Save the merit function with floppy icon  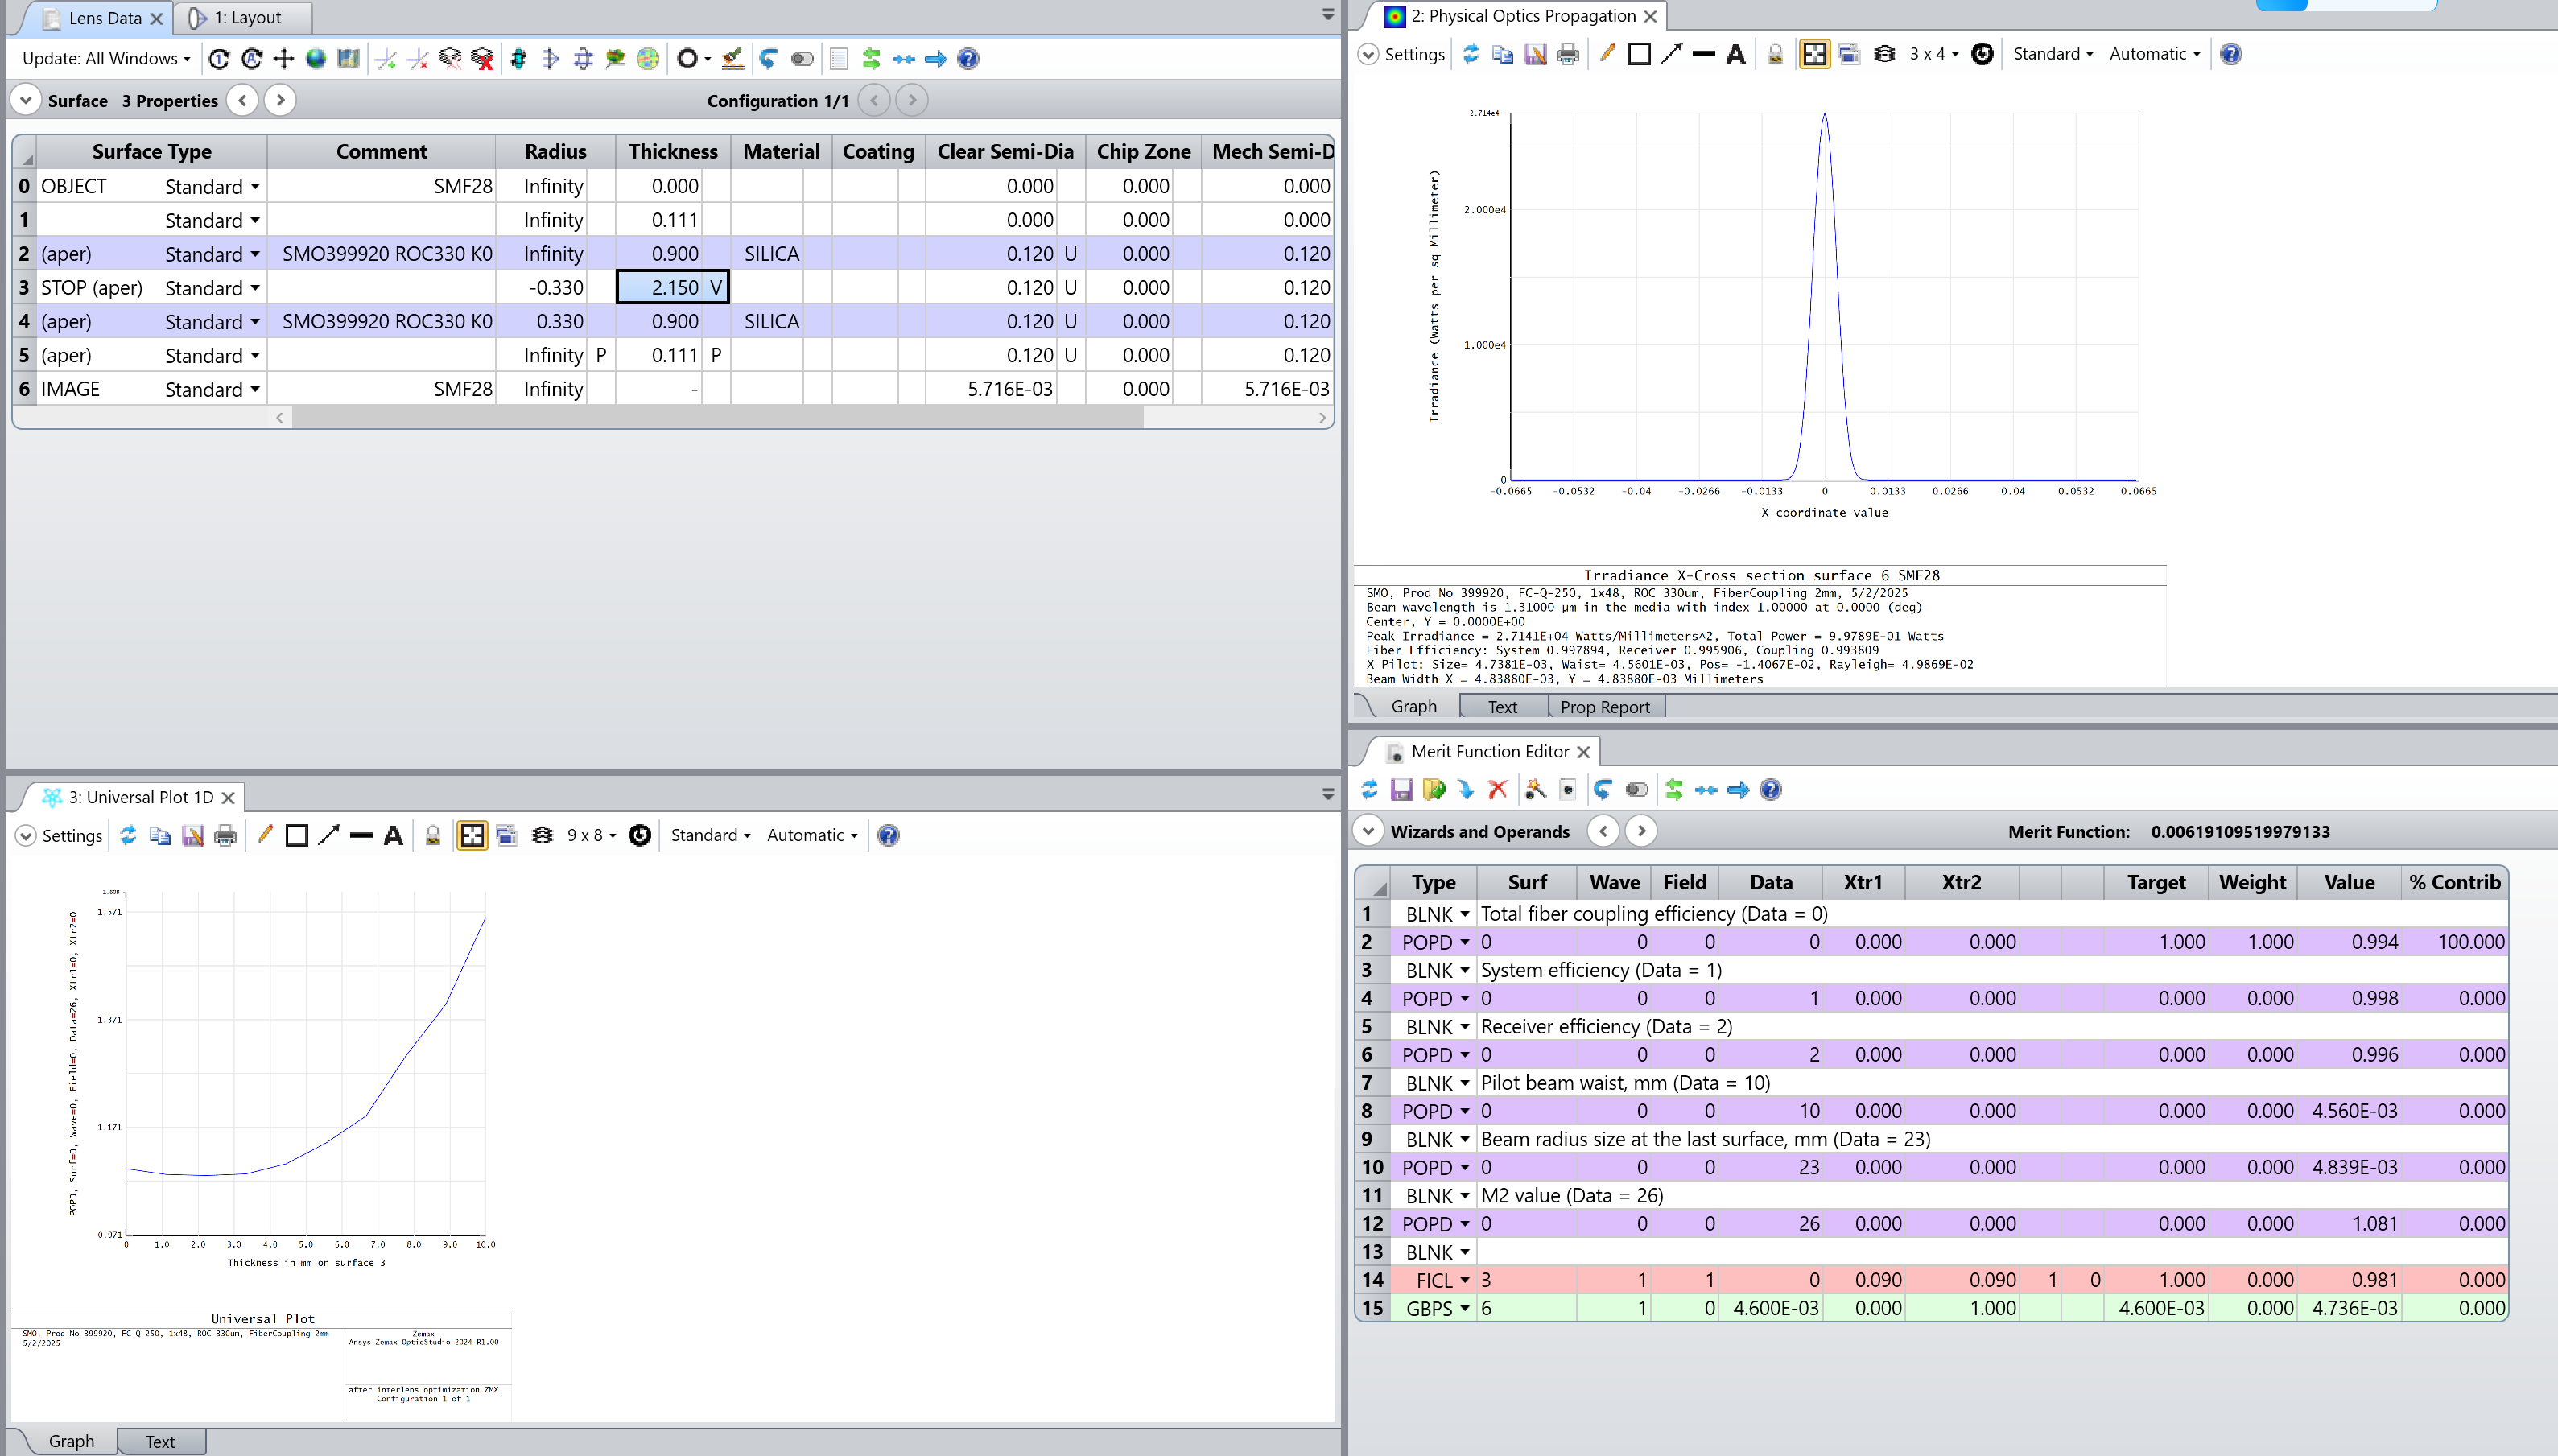point(1401,790)
